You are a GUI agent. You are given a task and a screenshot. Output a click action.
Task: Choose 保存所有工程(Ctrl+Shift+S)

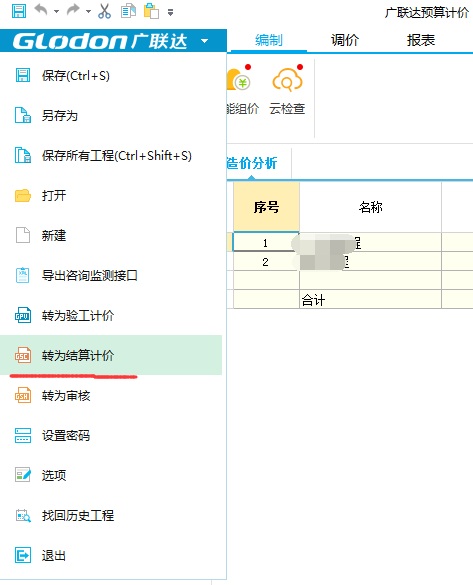click(111, 155)
